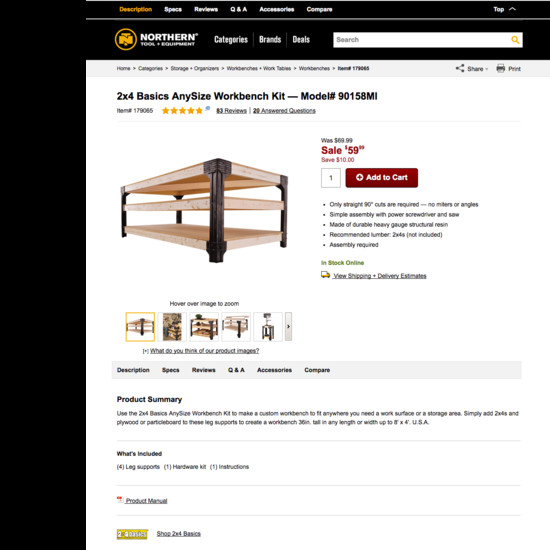Click the quantity input field
Image resolution: width=550 pixels, height=550 pixels.
(x=331, y=178)
